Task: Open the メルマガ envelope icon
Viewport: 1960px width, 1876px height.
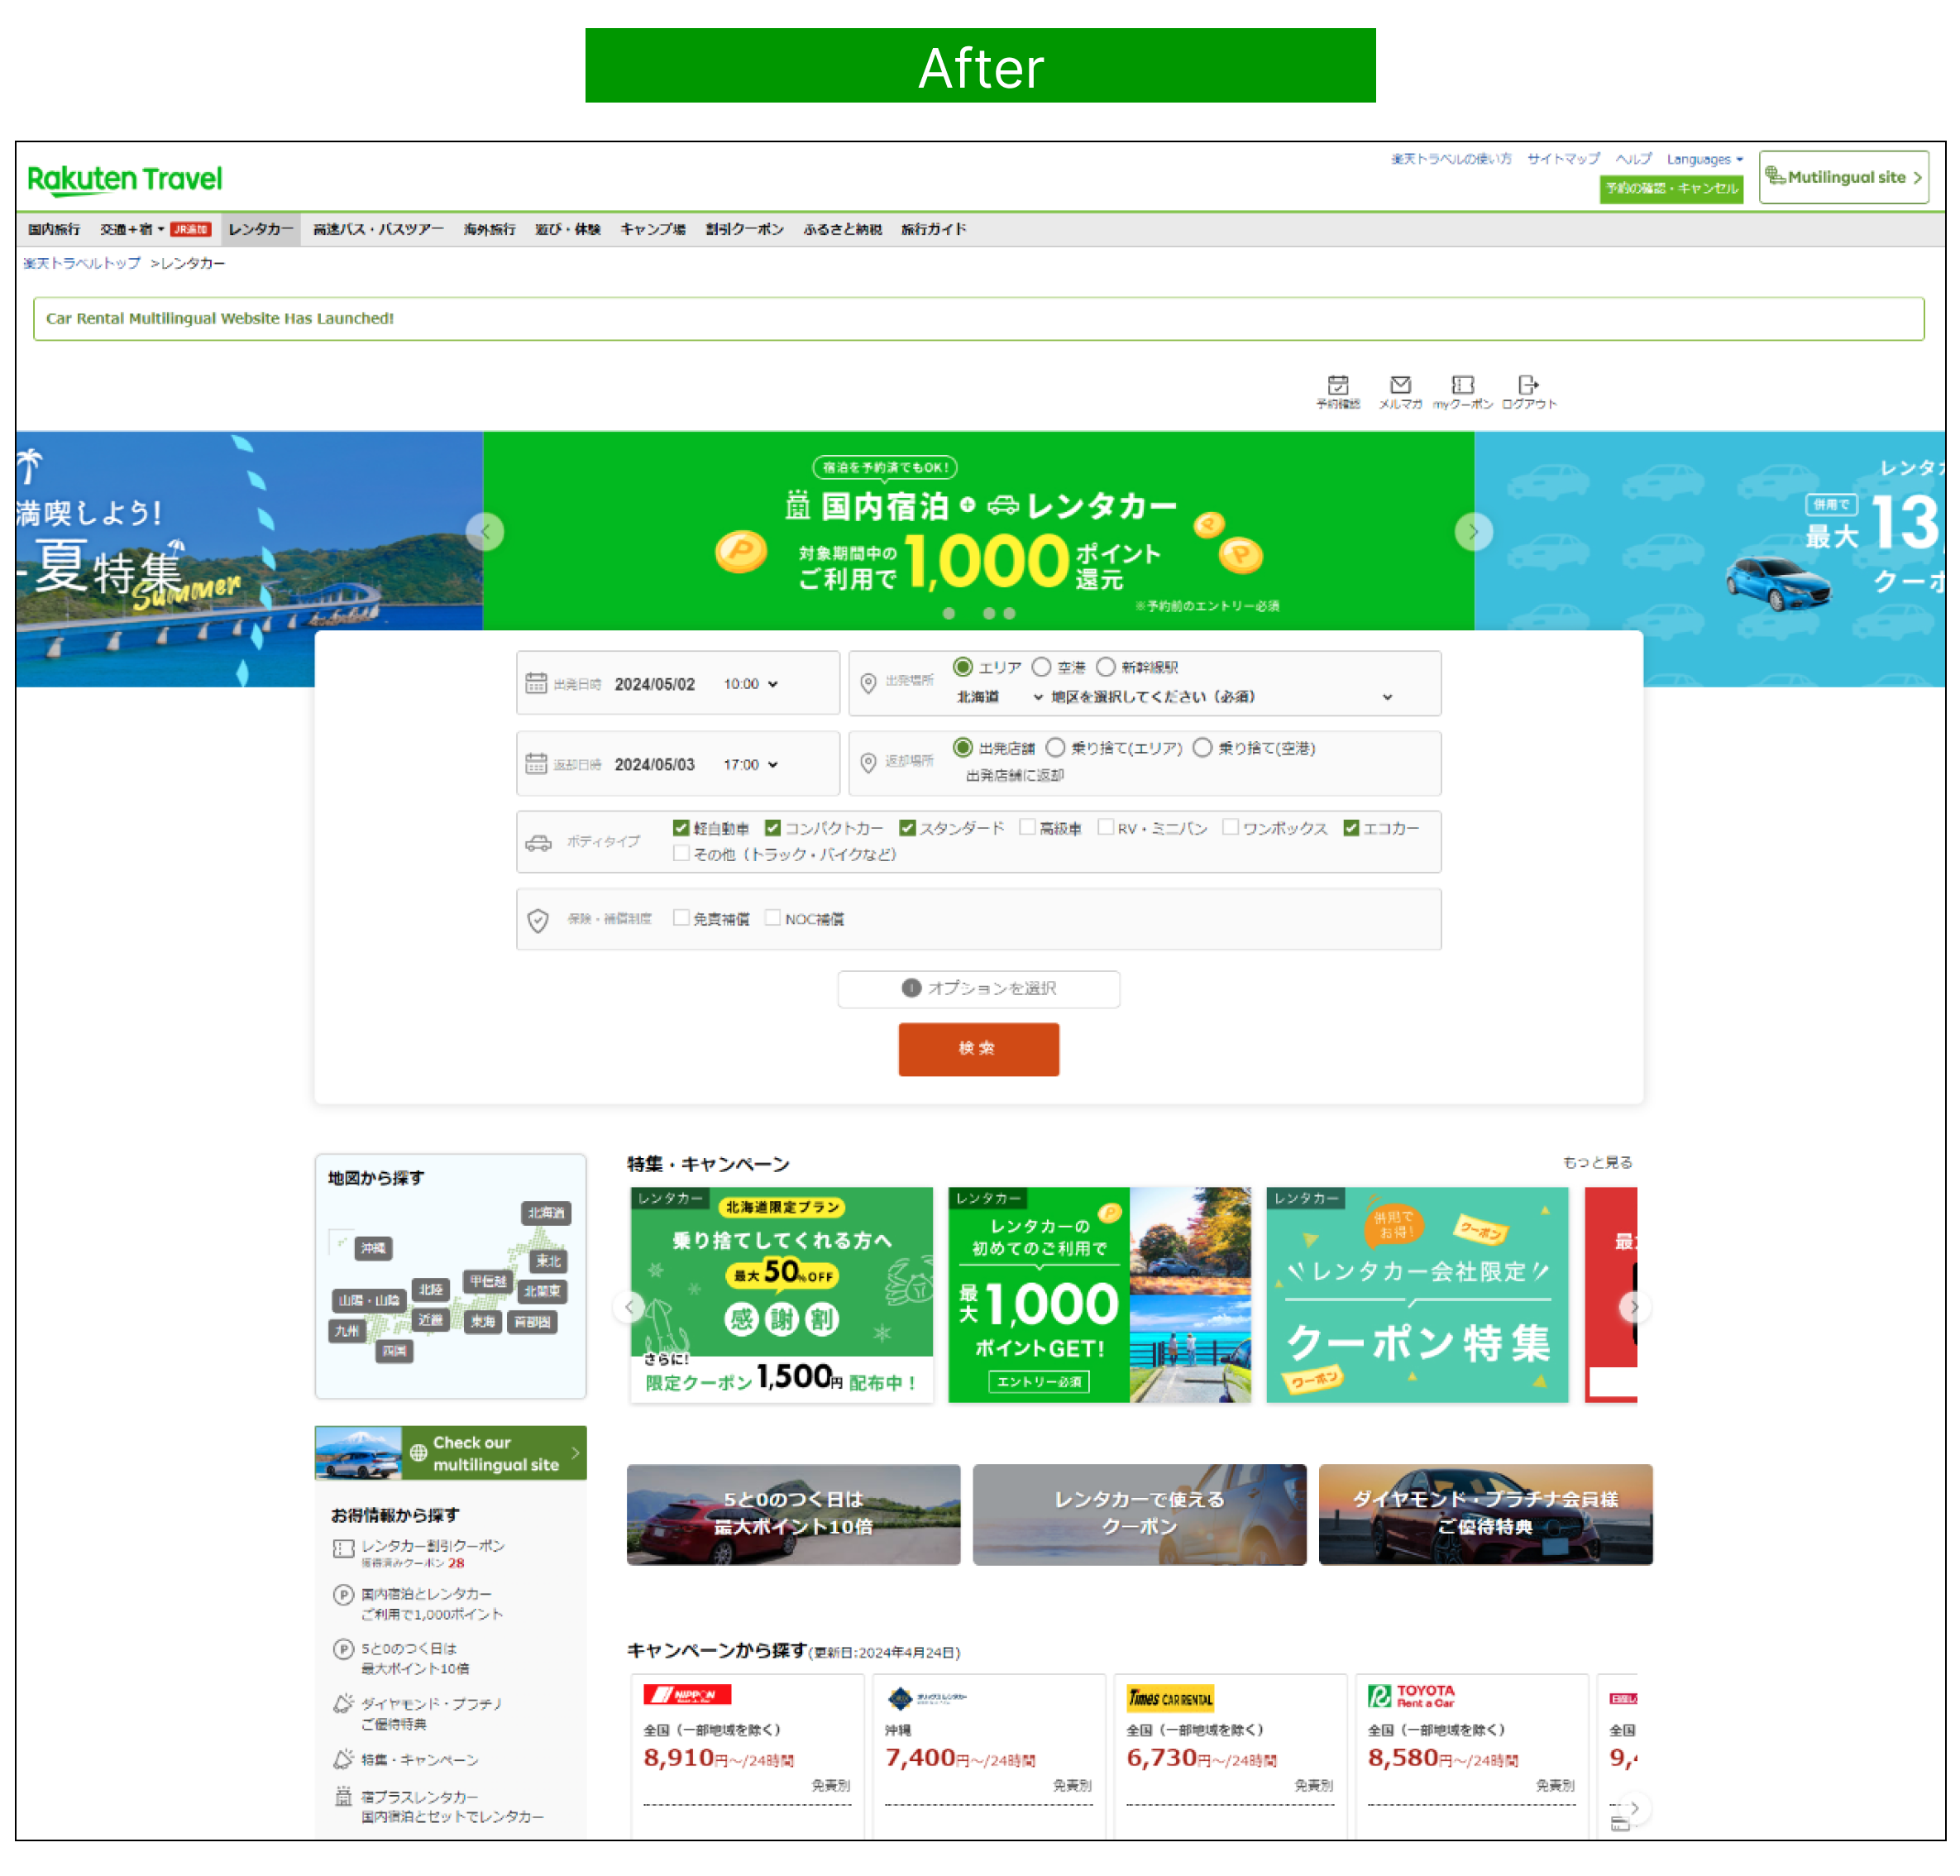Action: (x=1400, y=386)
